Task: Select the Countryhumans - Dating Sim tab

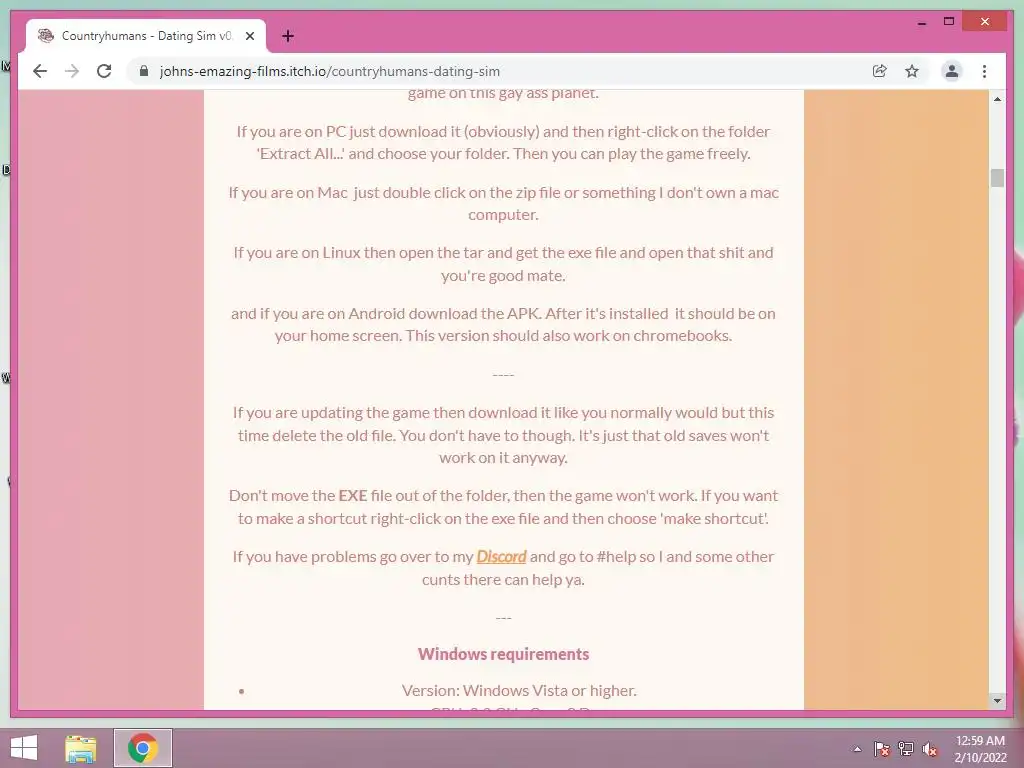Action: click(x=146, y=37)
